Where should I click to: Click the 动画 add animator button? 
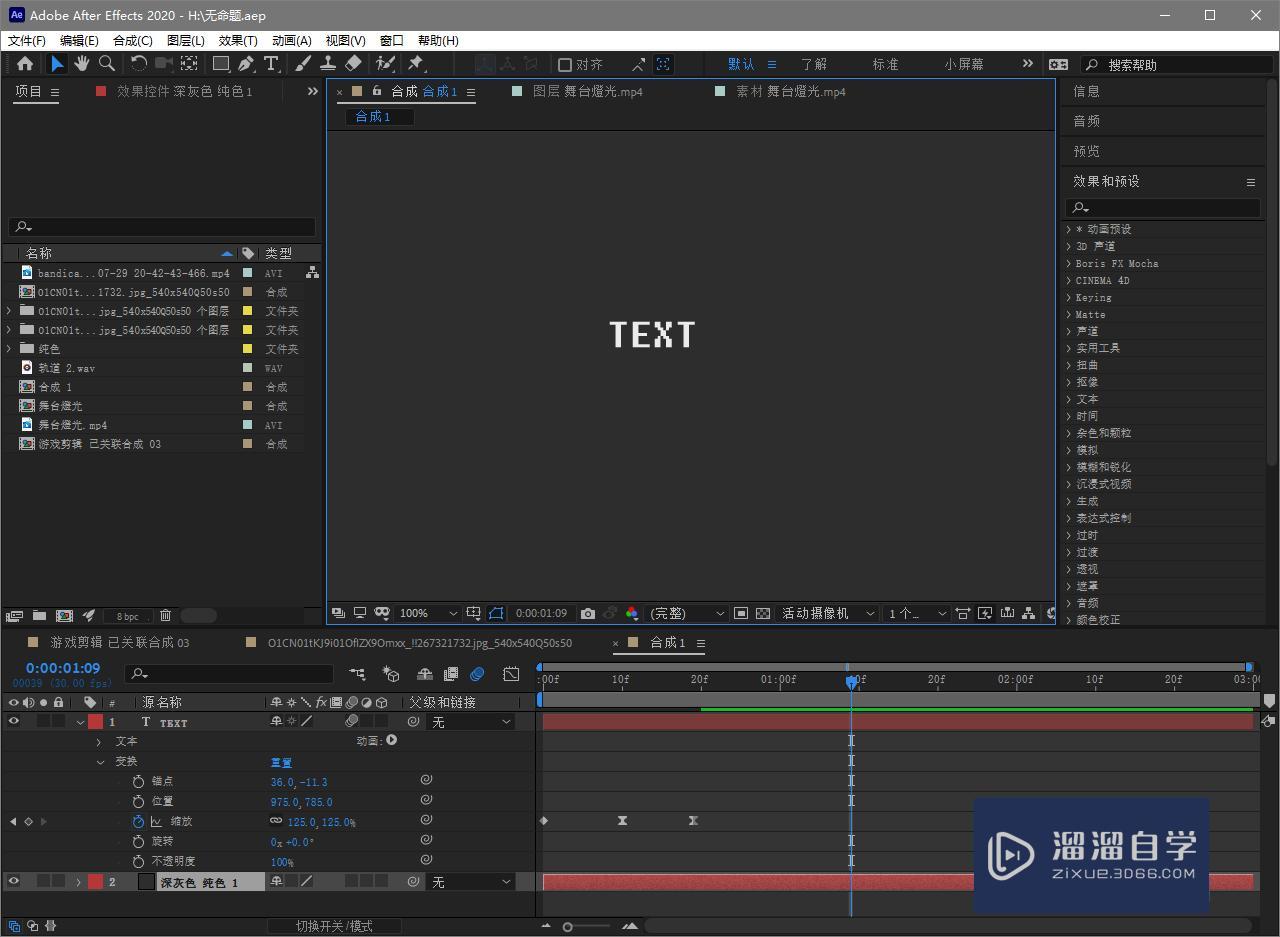click(391, 741)
